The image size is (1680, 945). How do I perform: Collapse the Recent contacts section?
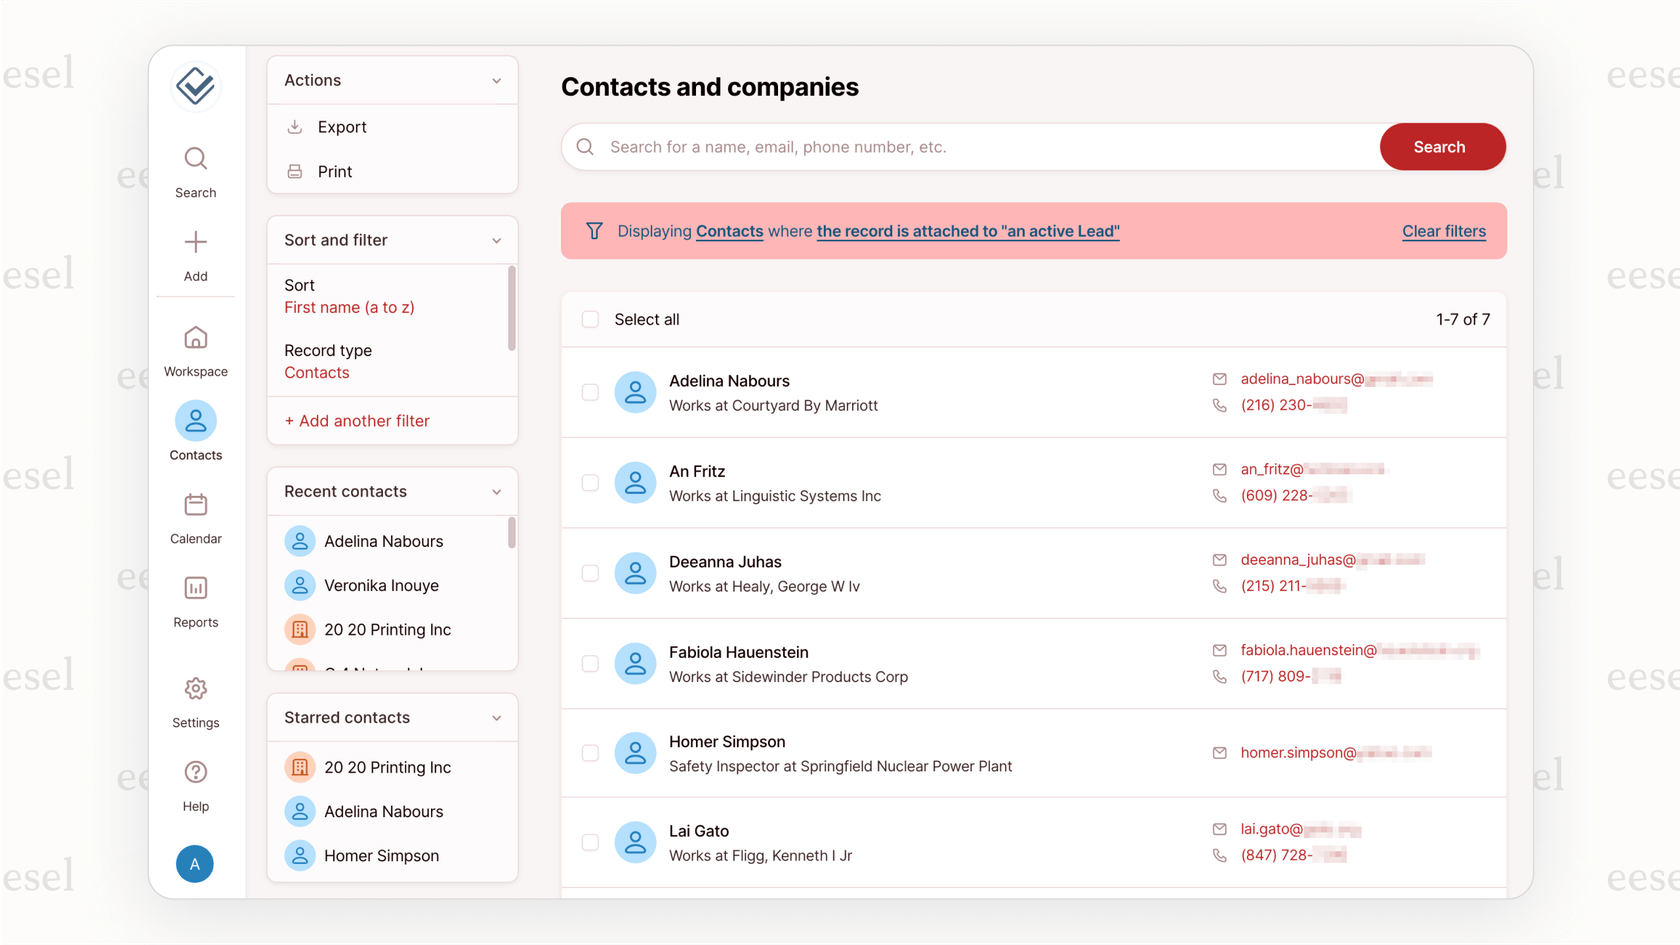(497, 491)
